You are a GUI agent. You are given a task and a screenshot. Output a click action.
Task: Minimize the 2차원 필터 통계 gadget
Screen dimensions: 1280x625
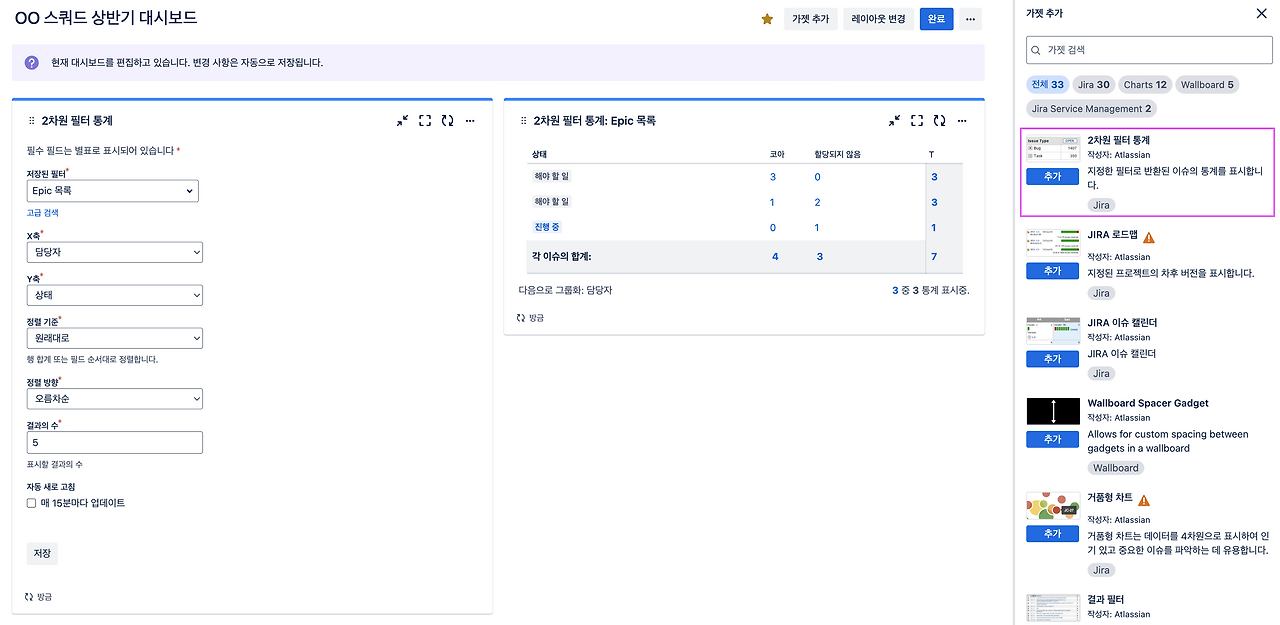point(403,120)
